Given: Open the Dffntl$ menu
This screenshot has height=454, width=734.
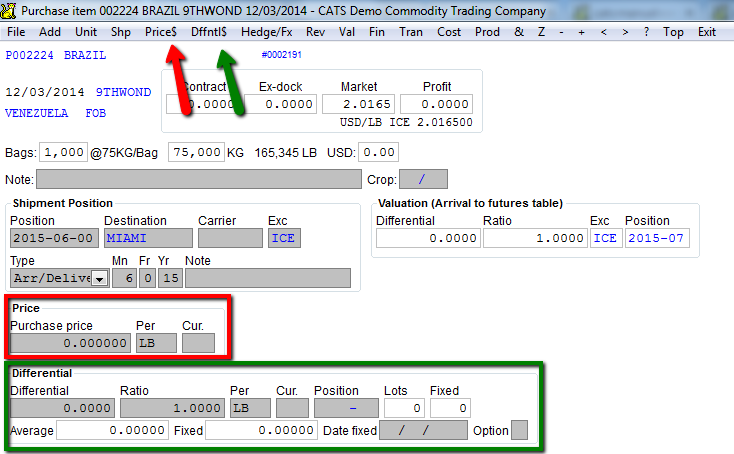Looking at the screenshot, I should tap(208, 32).
